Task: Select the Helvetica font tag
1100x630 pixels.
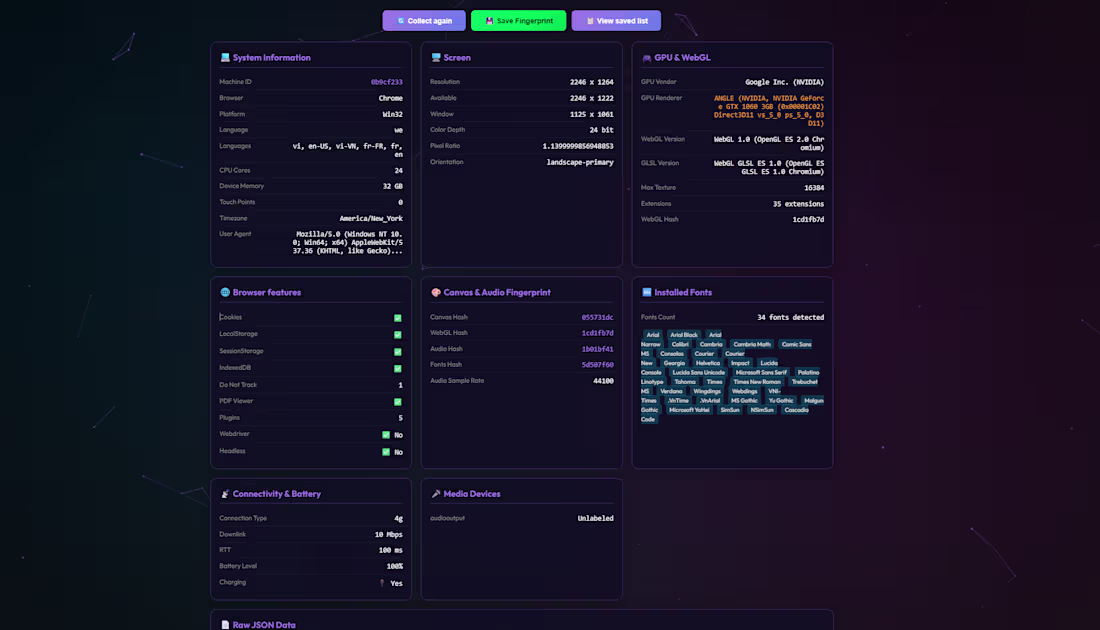Action: (x=708, y=363)
